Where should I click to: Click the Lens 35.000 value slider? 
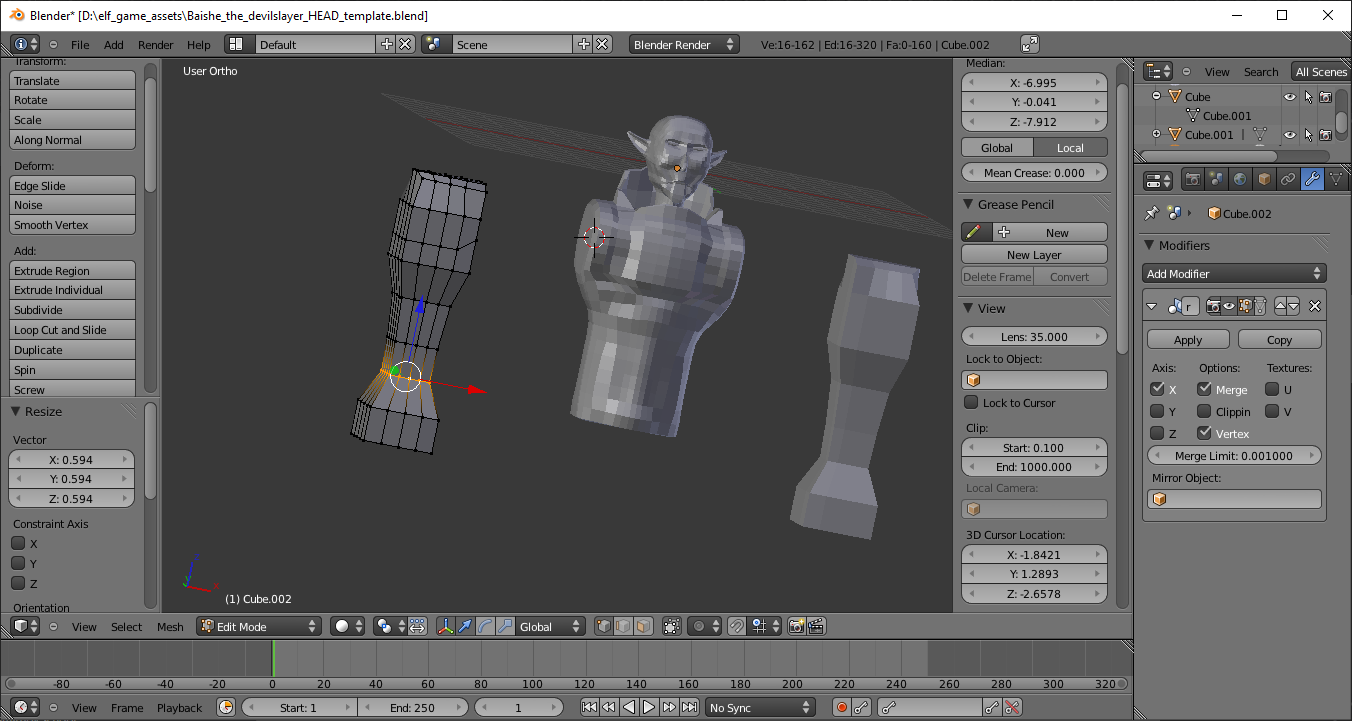tap(1034, 337)
